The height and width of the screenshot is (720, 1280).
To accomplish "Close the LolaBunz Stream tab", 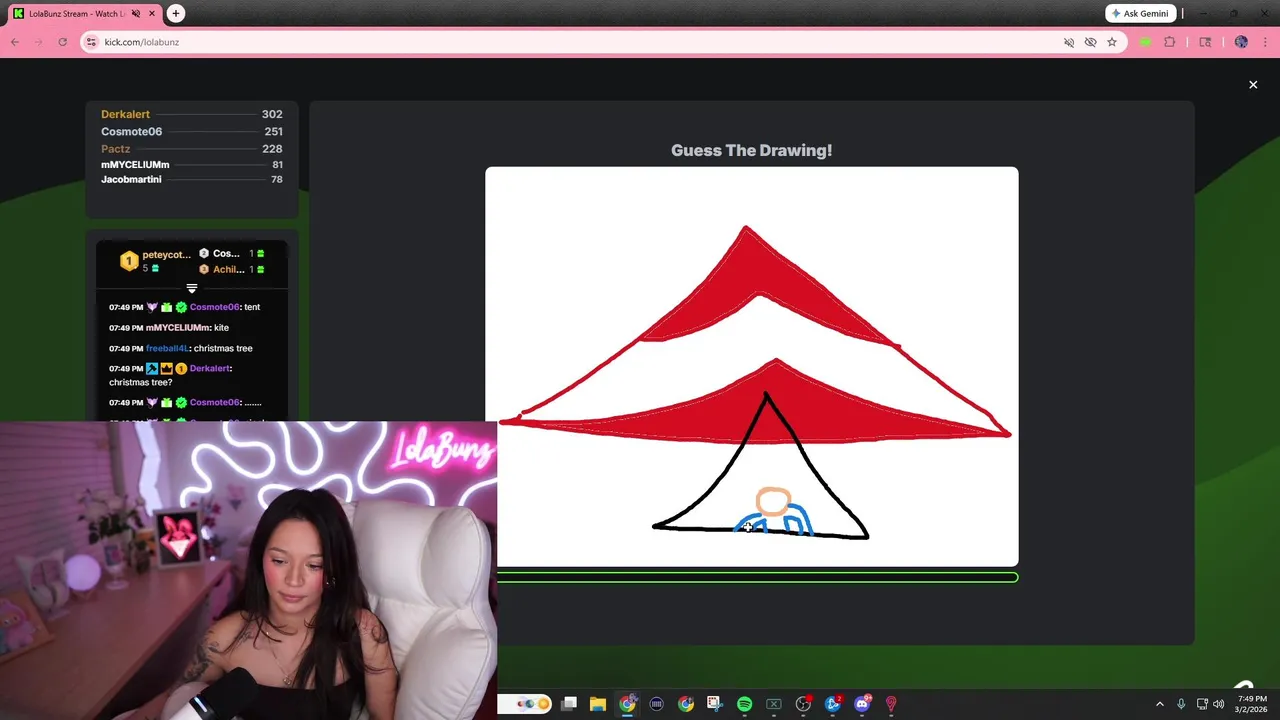I will coord(151,14).
